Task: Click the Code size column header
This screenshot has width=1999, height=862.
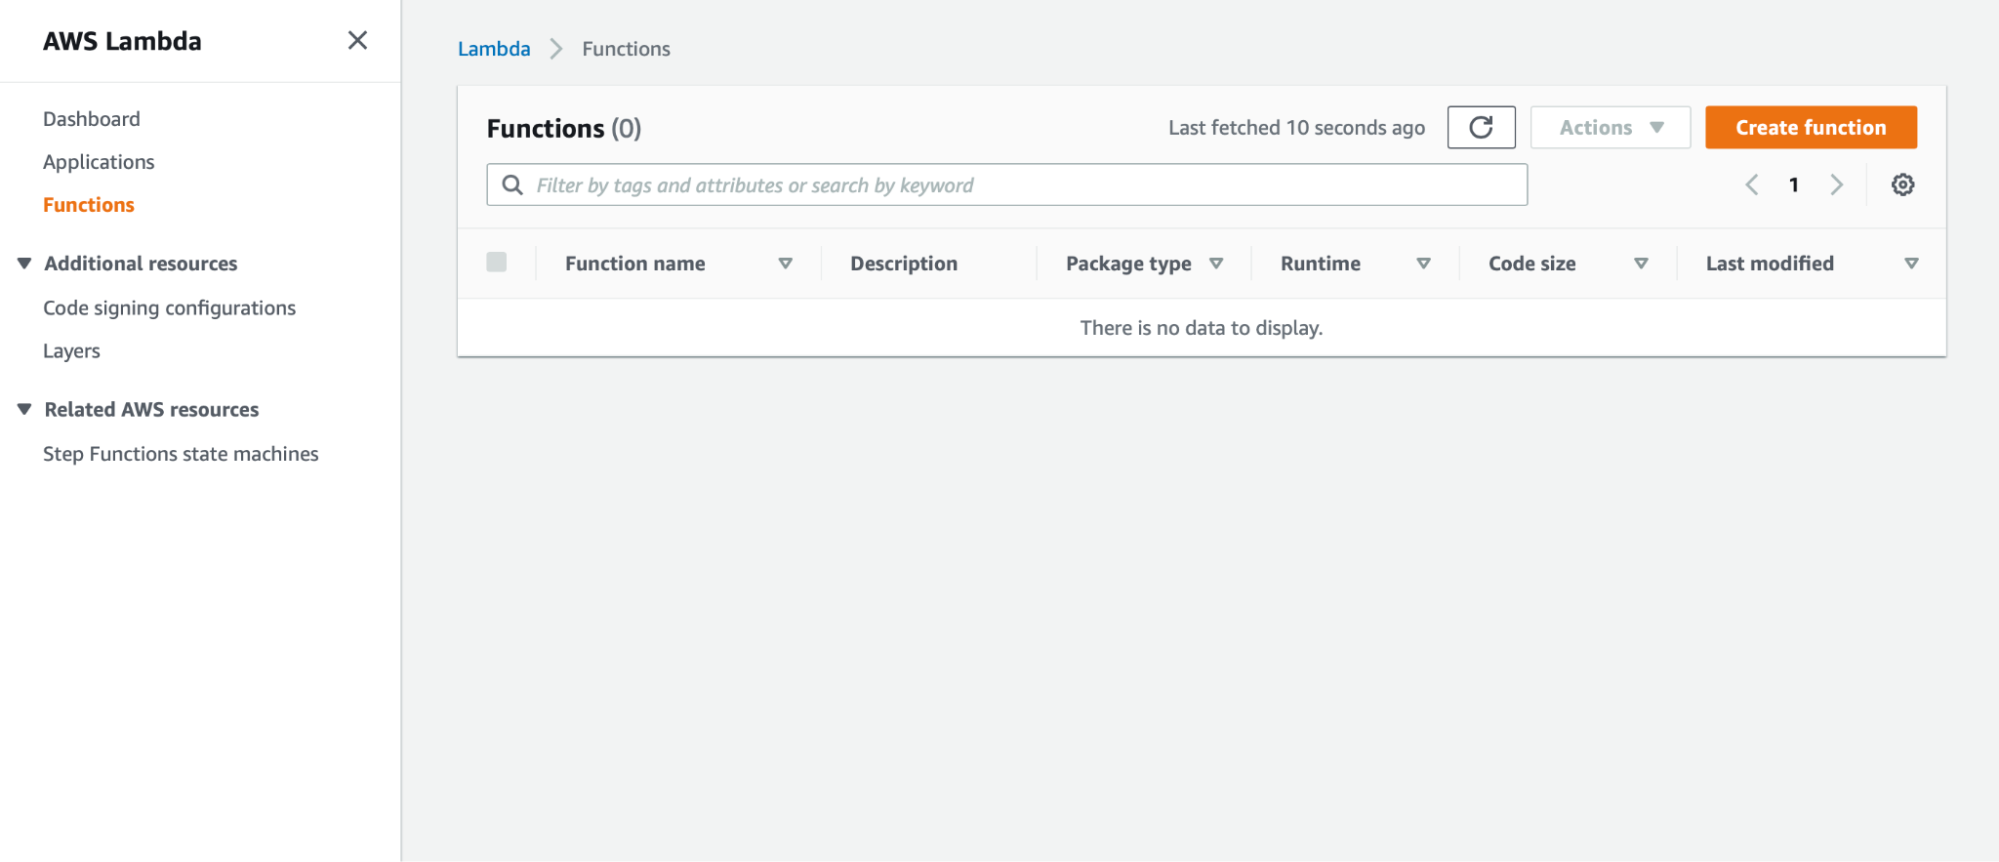Action: tap(1532, 264)
